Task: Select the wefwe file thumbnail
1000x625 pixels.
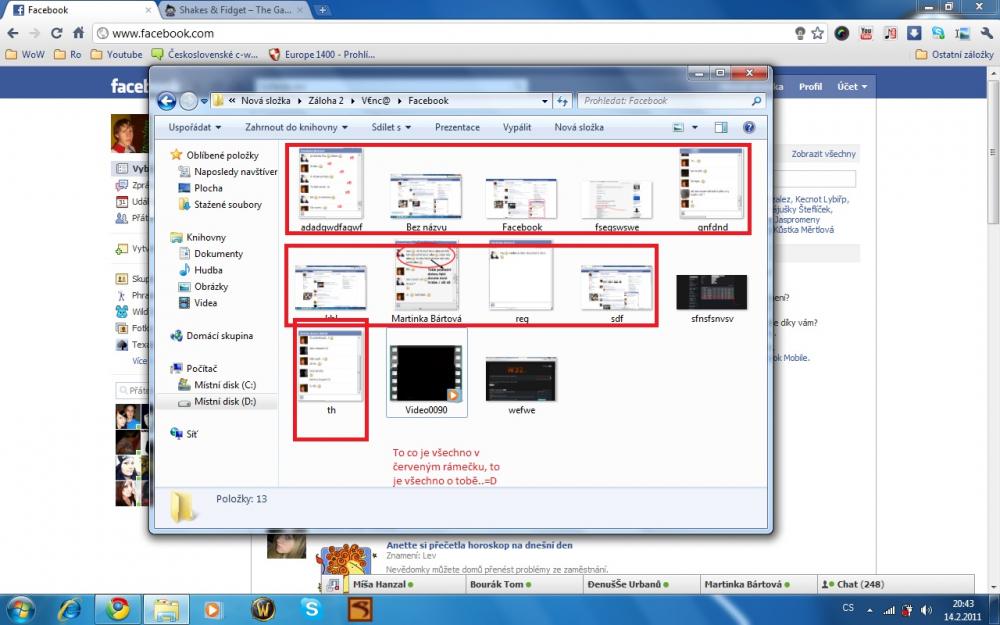Action: (x=521, y=380)
